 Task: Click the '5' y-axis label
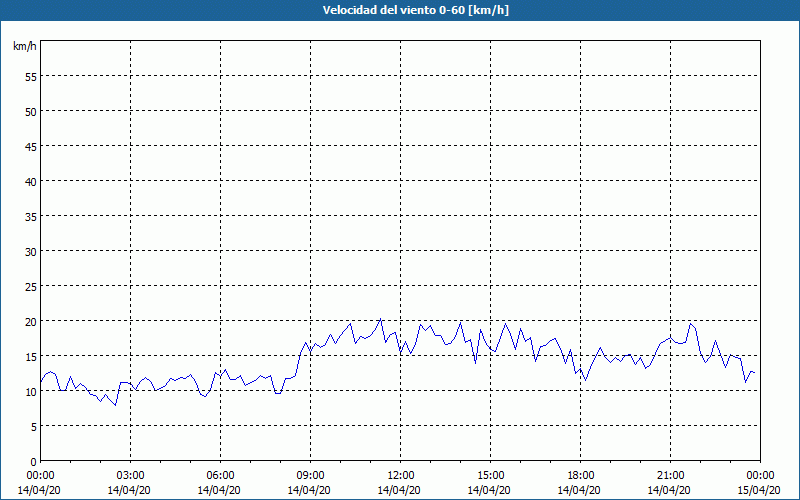click(34, 427)
